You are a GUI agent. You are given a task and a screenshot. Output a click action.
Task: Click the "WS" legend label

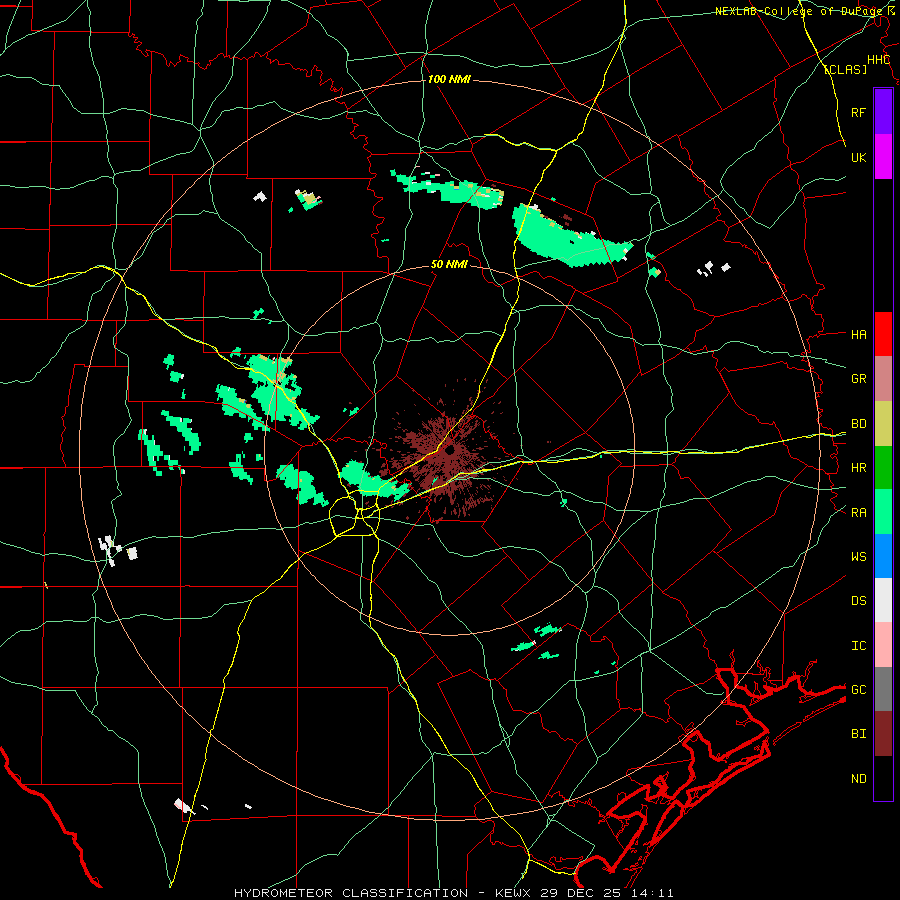(858, 557)
